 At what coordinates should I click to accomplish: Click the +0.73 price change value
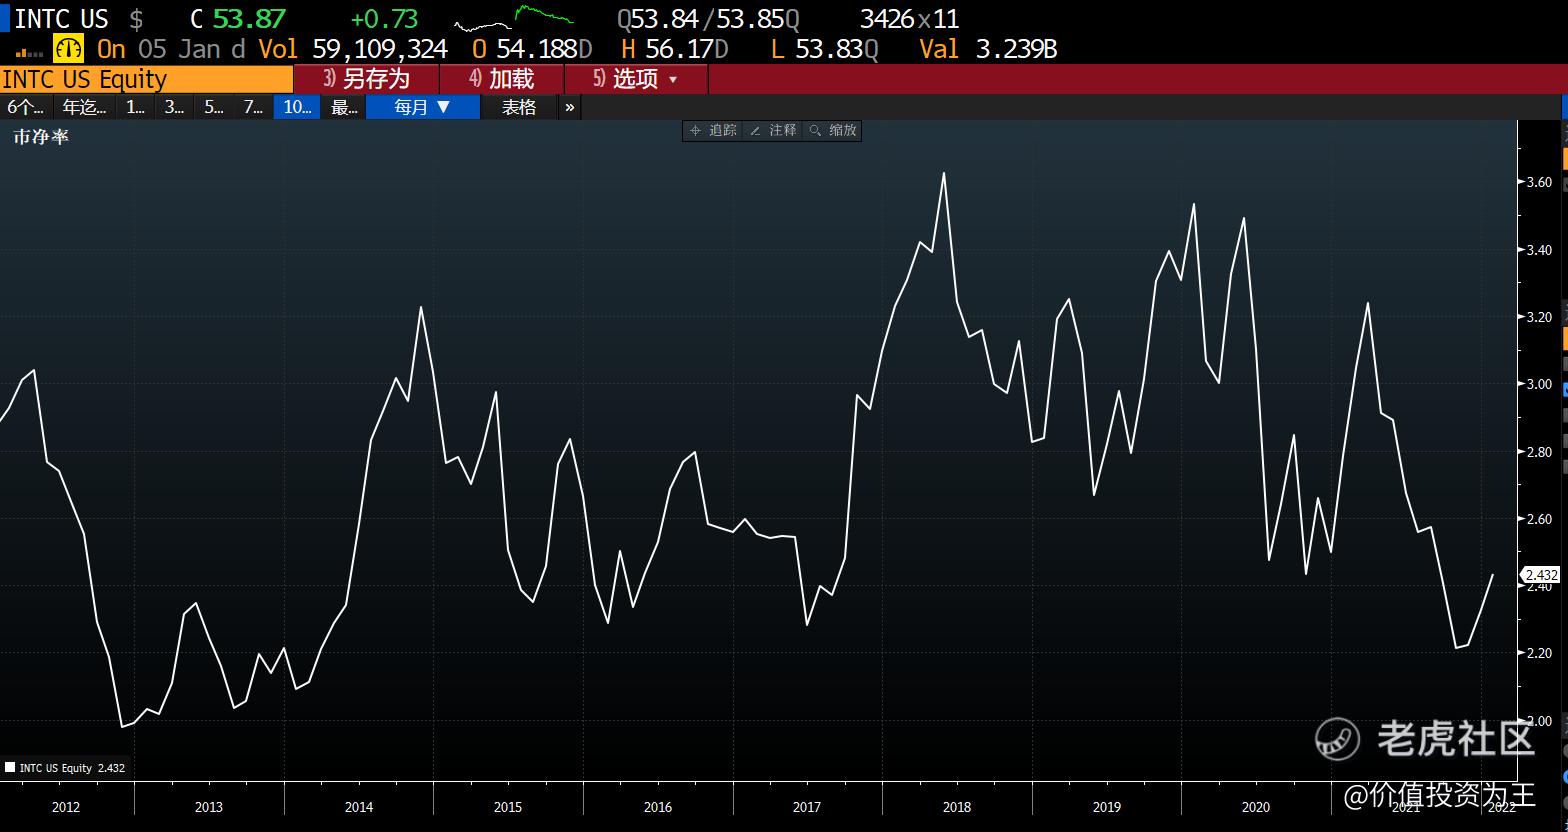(384, 18)
